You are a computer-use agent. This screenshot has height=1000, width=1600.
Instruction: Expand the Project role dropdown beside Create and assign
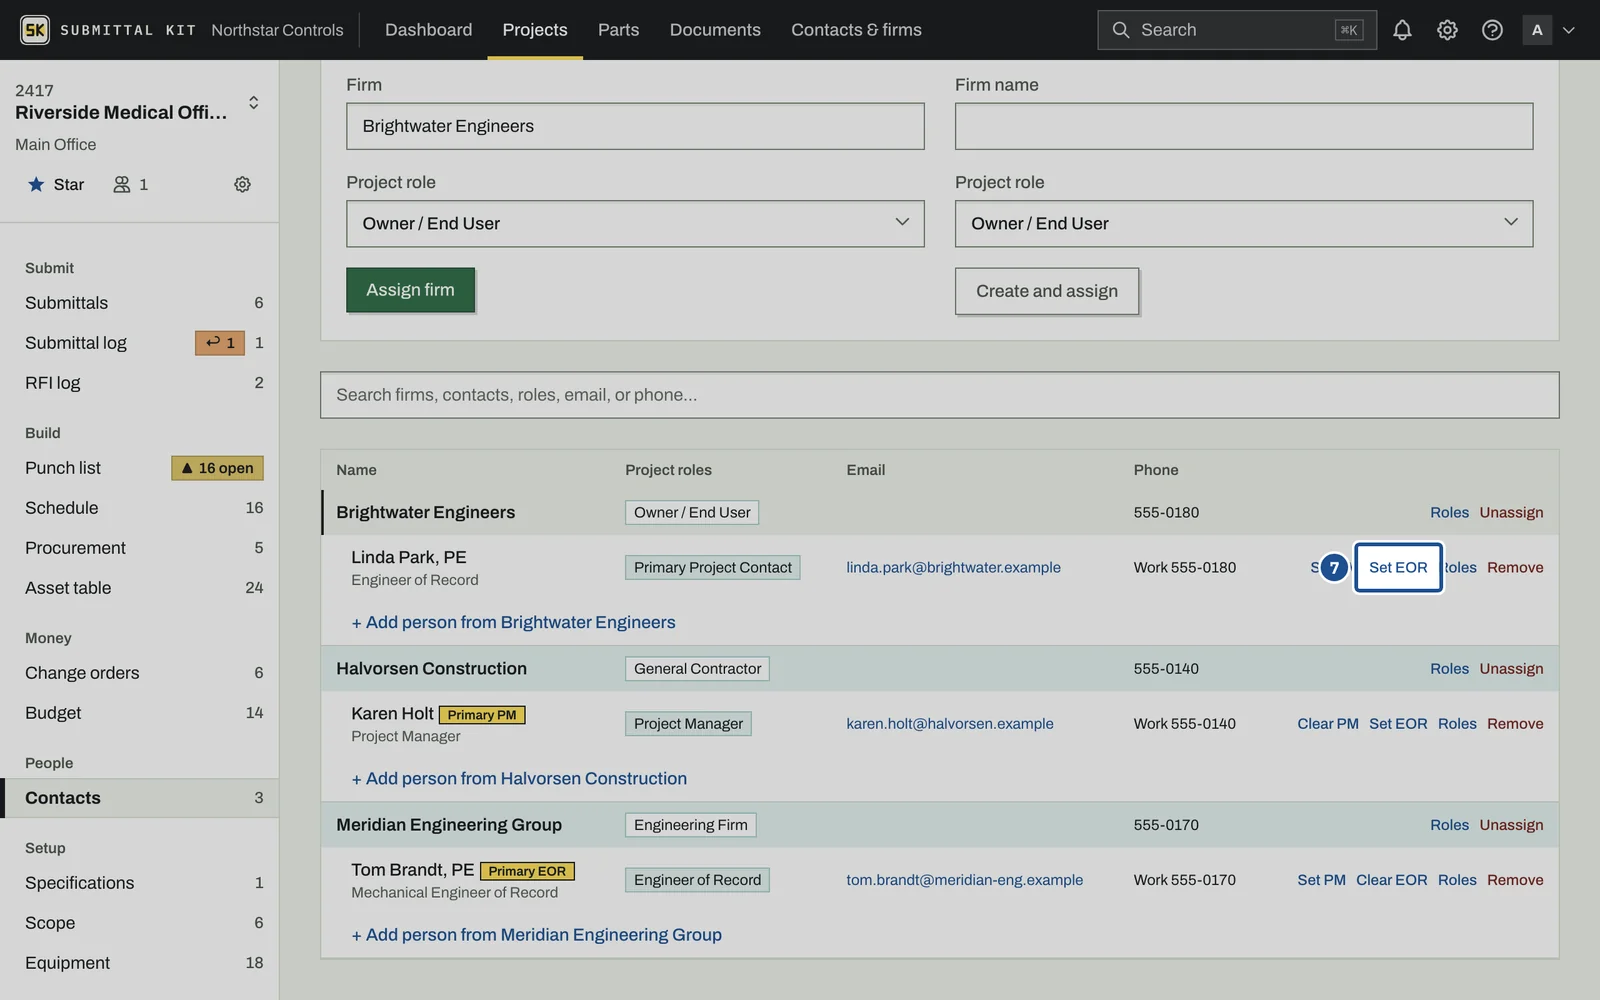pos(1243,224)
